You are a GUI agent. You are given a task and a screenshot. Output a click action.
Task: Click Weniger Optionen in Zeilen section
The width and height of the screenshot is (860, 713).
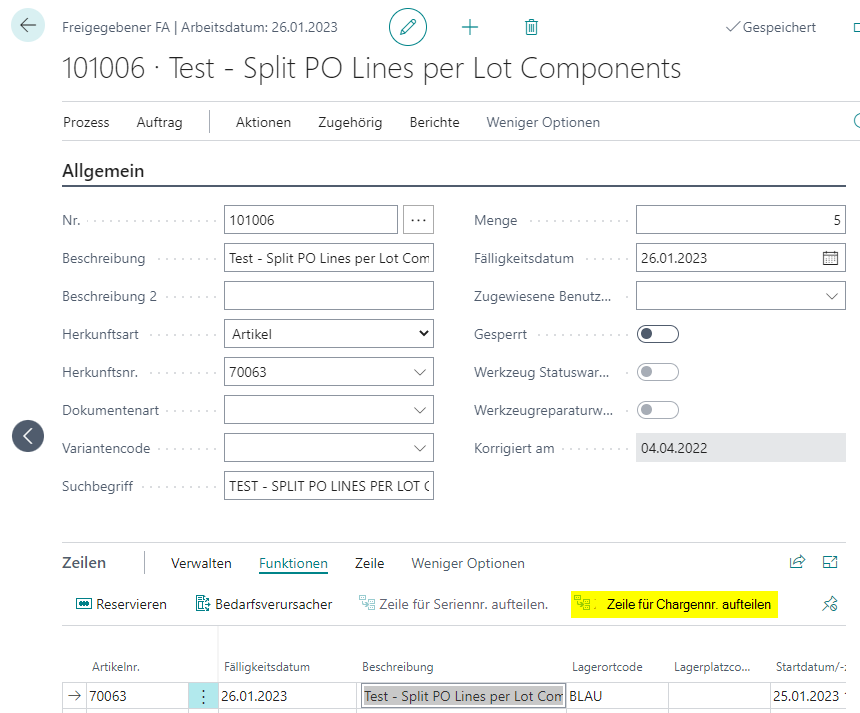[x=468, y=563]
